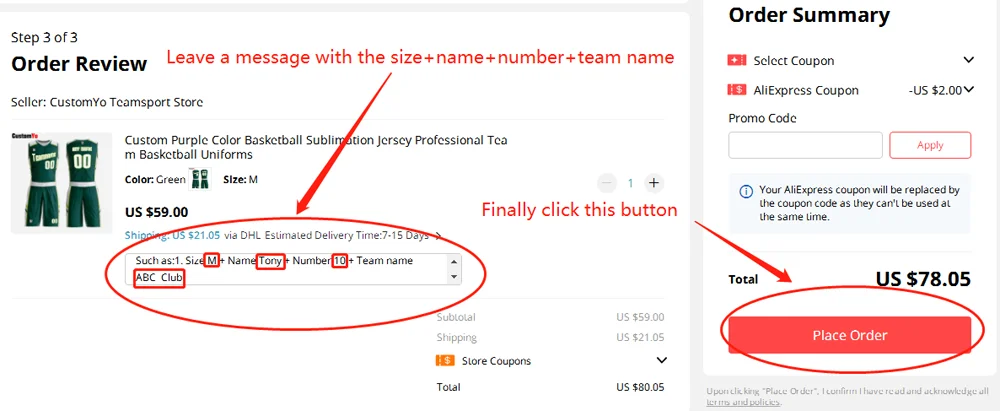Click the Size: M label
This screenshot has height=411, width=1000.
[x=240, y=179]
